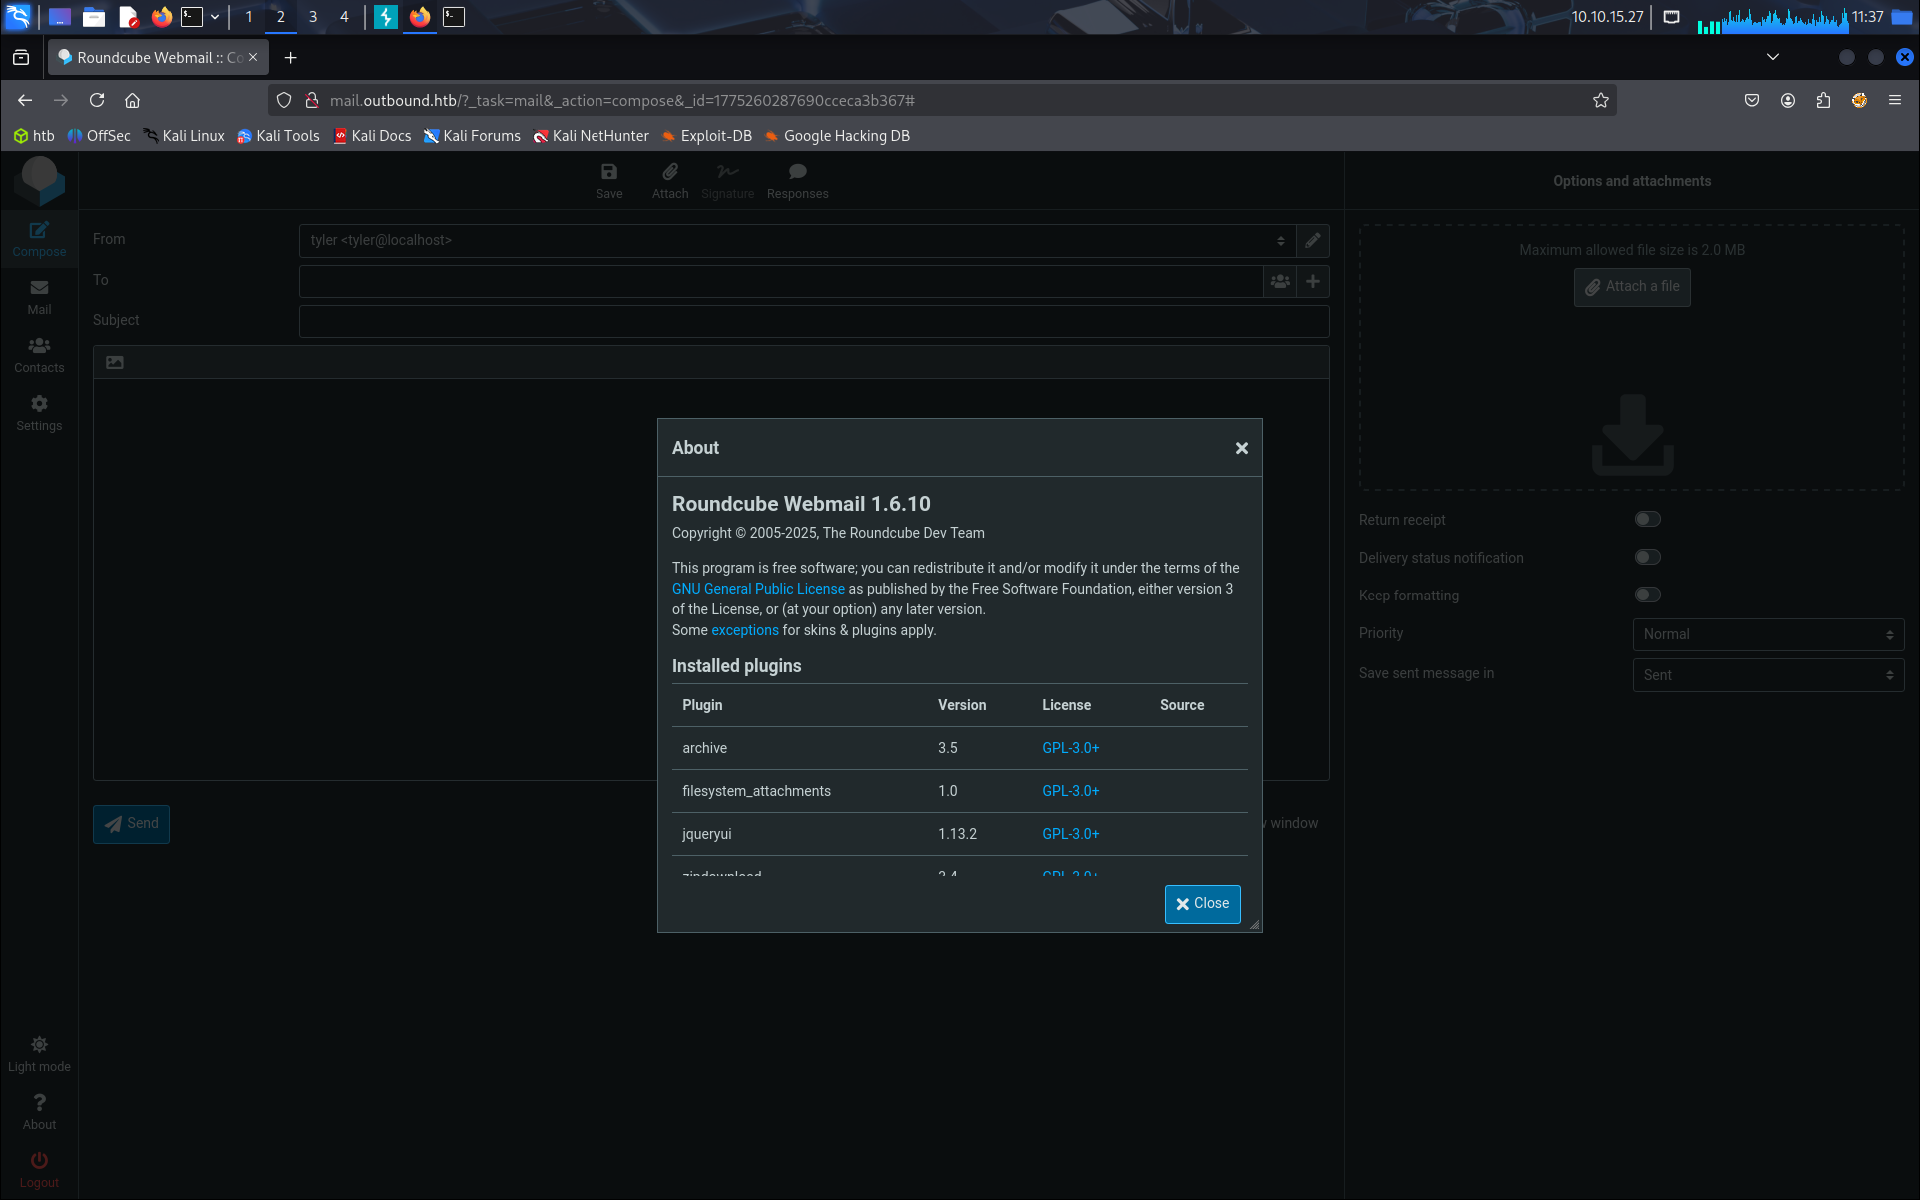Expand the From identity dropdown
This screenshot has height=1200, width=1920.
point(796,241)
